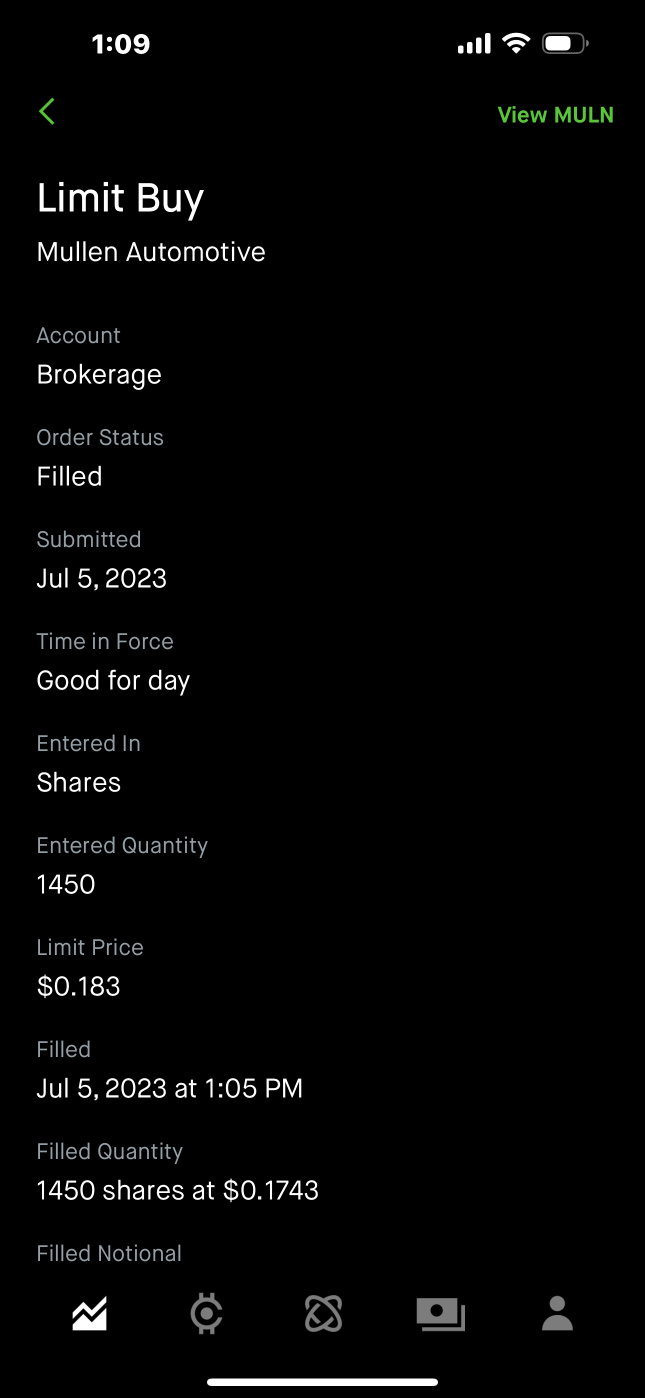Open the atom-shaped center tab icon
Screen dimensions: 645x1398
[x=323, y=1314]
